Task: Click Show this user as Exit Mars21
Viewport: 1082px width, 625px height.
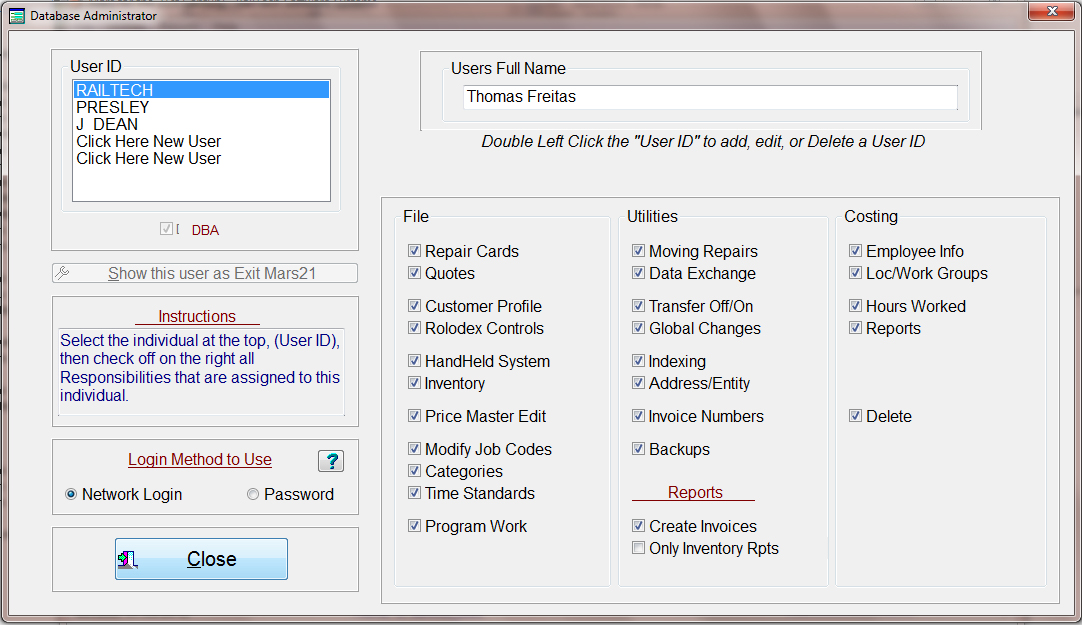Action: click(x=205, y=274)
